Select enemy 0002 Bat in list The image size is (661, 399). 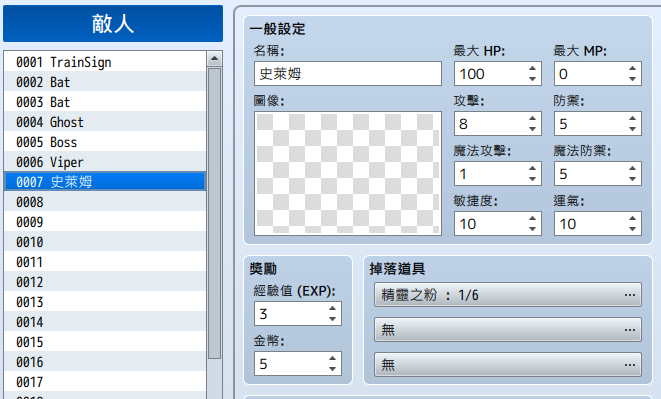pyautogui.click(x=105, y=82)
